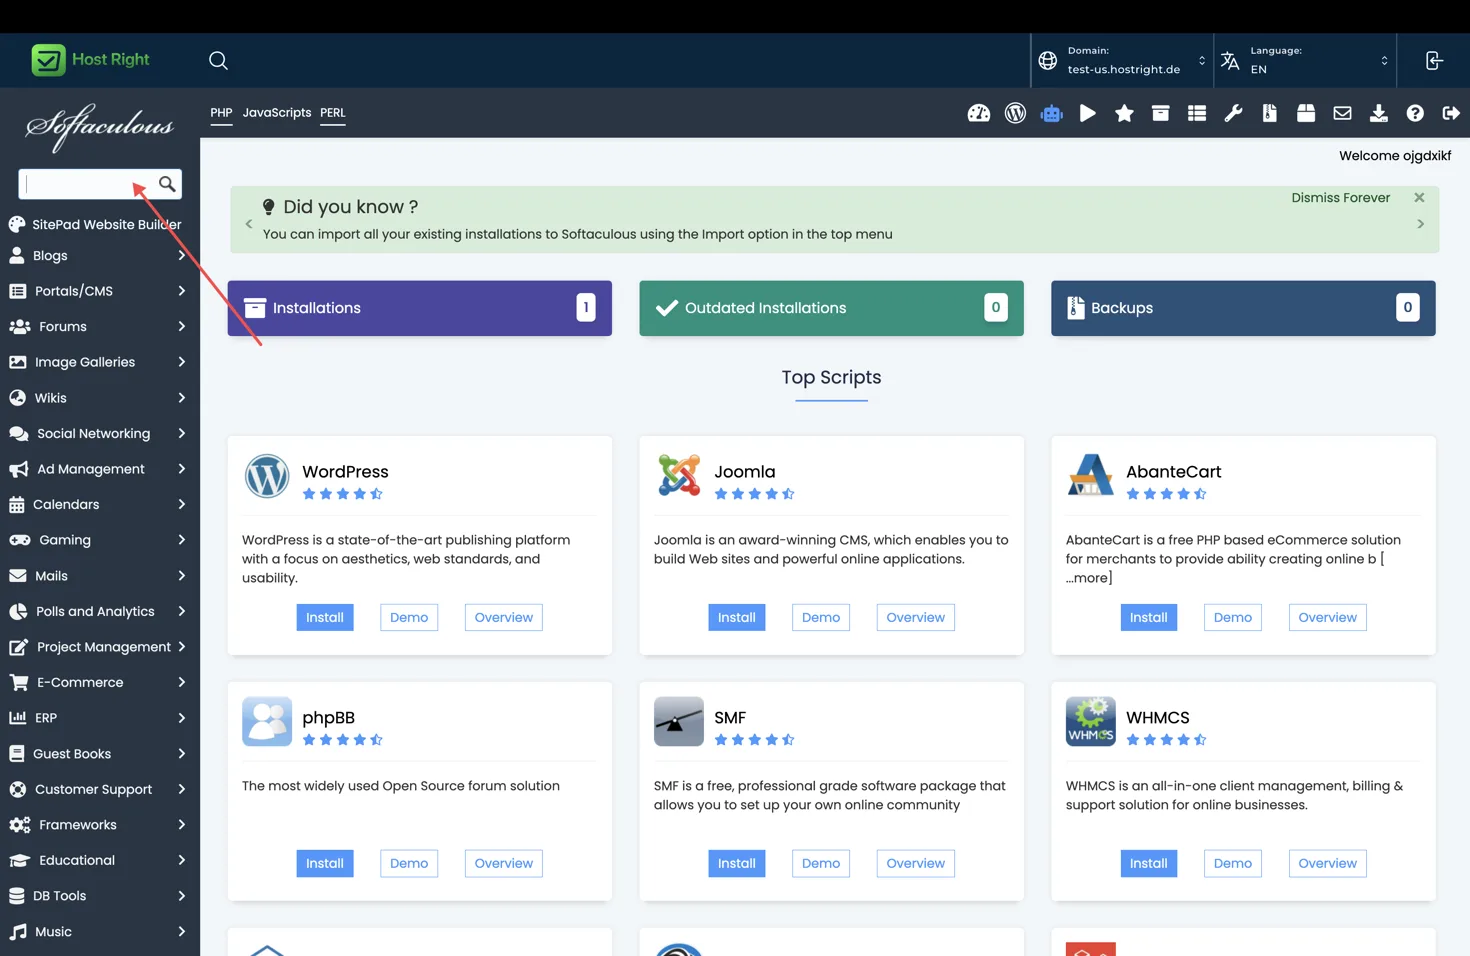Focus the sidebar script search field

(x=87, y=184)
